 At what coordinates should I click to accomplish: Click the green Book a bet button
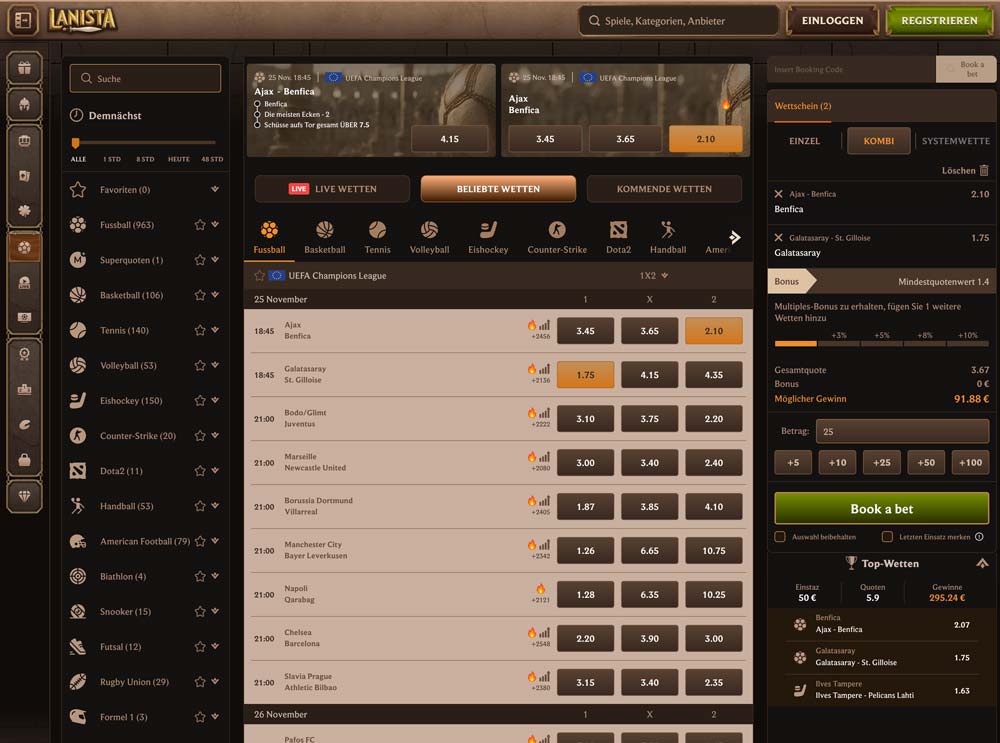click(x=881, y=508)
